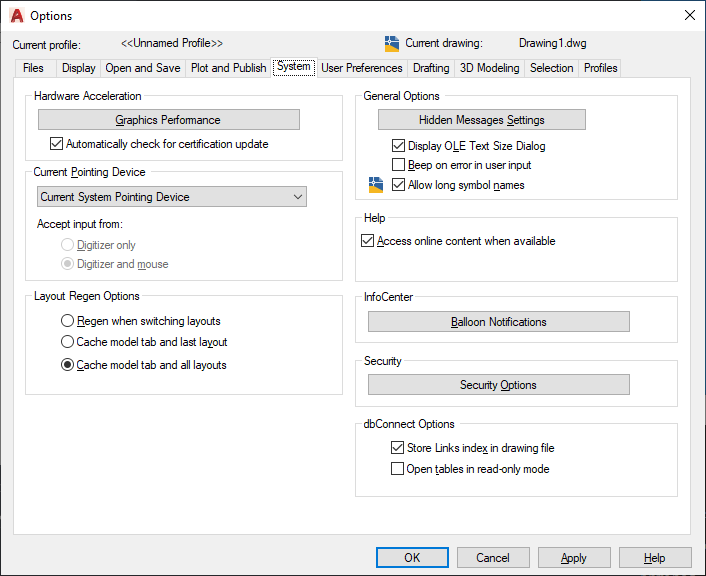
Task: Switch to the Display tab
Action: [x=79, y=68]
